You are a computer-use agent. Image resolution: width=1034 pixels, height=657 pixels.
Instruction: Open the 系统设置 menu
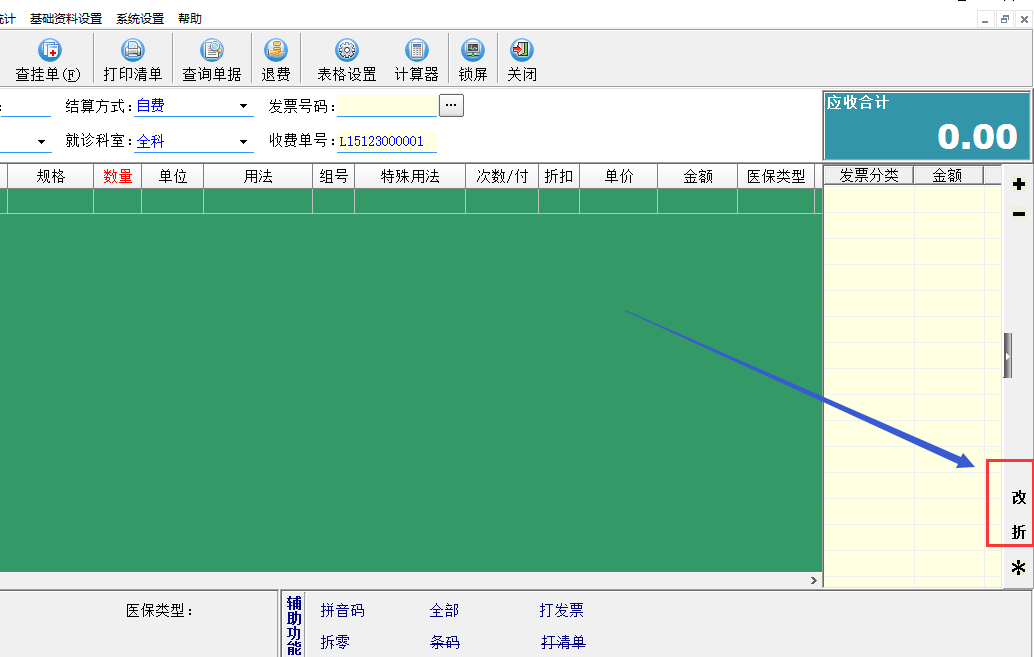pyautogui.click(x=140, y=18)
